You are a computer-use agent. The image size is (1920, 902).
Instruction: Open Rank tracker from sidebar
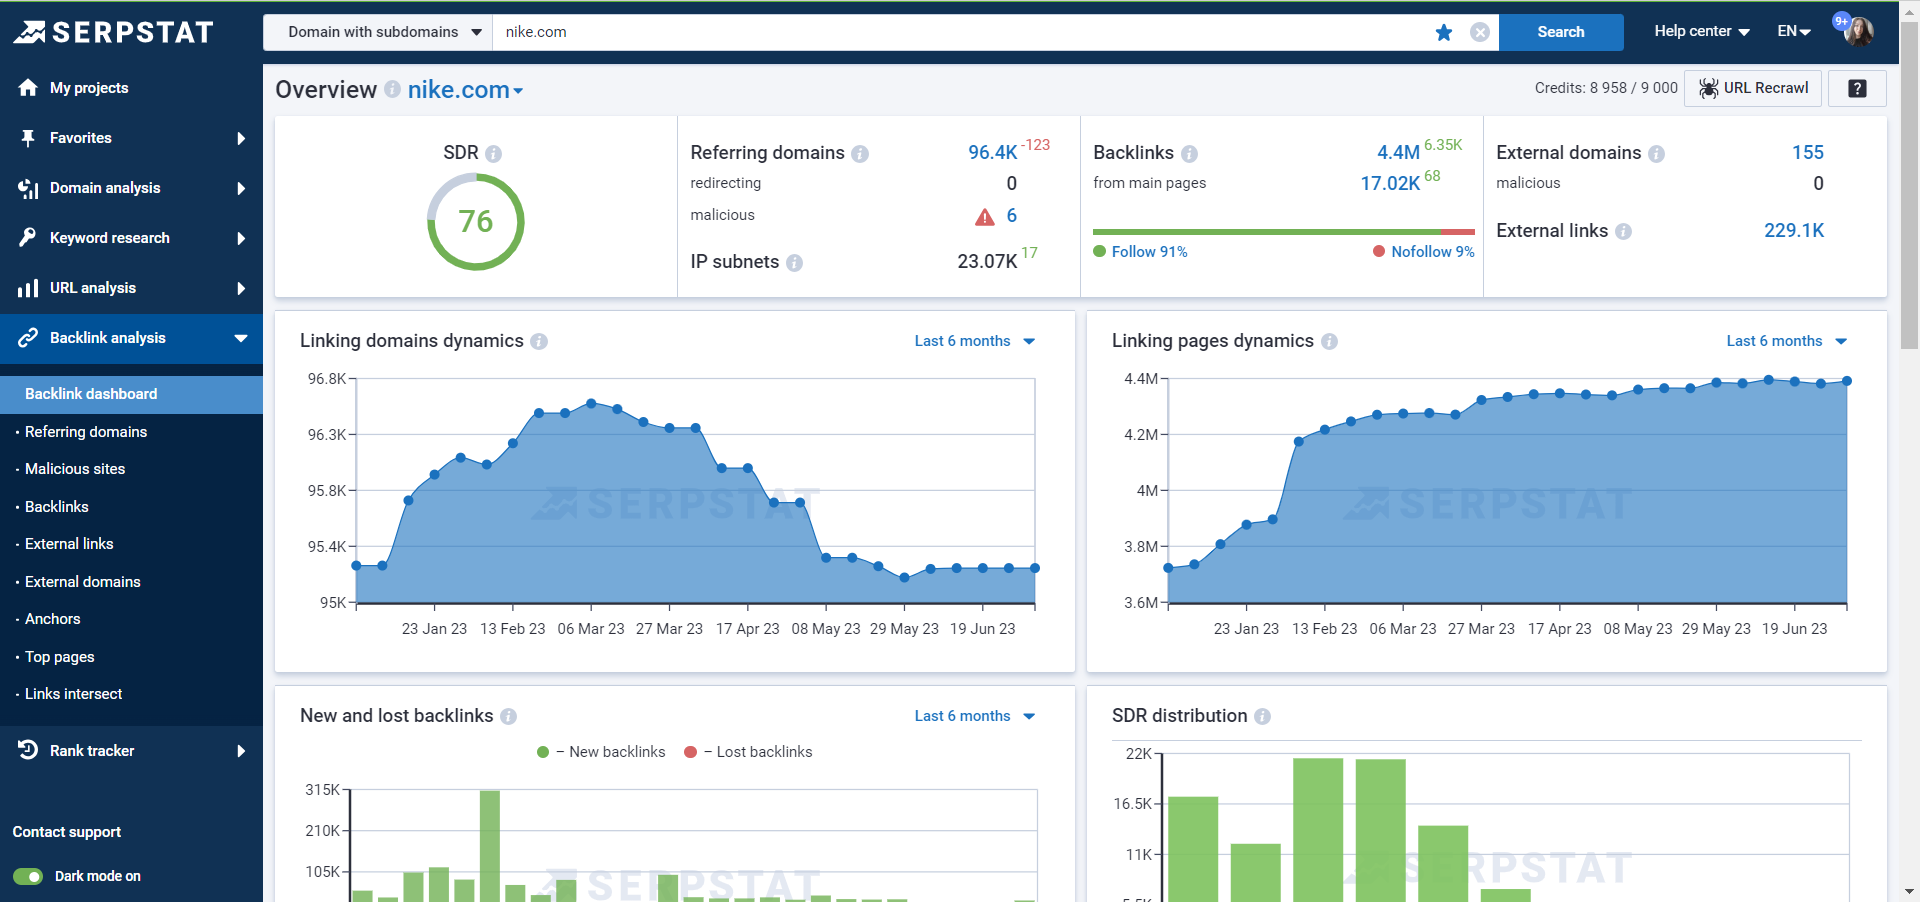coord(92,751)
